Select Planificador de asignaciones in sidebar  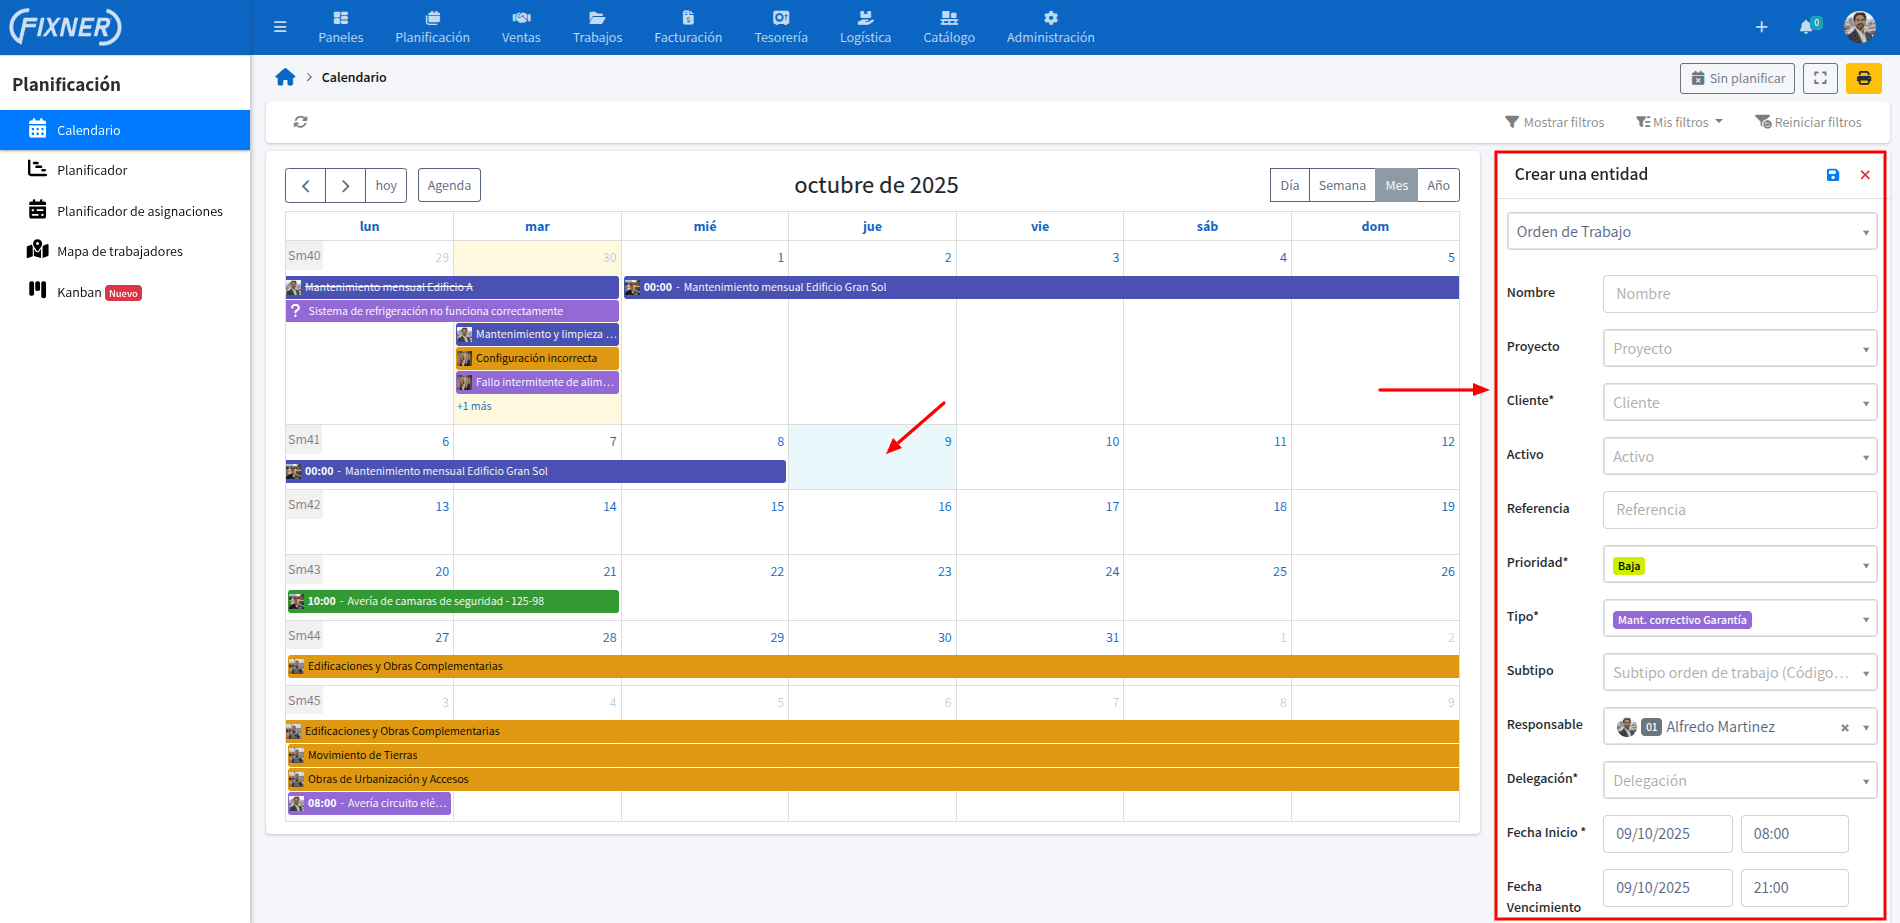[139, 211]
